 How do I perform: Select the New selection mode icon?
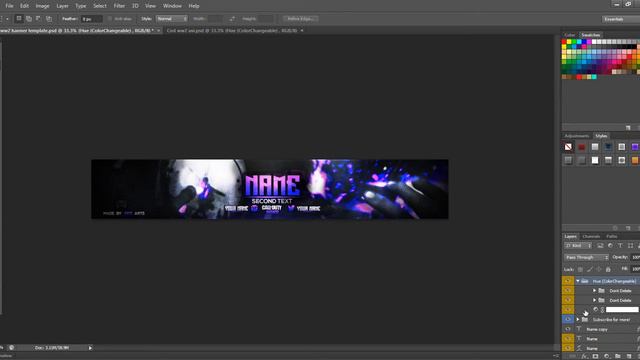[x=19, y=19]
